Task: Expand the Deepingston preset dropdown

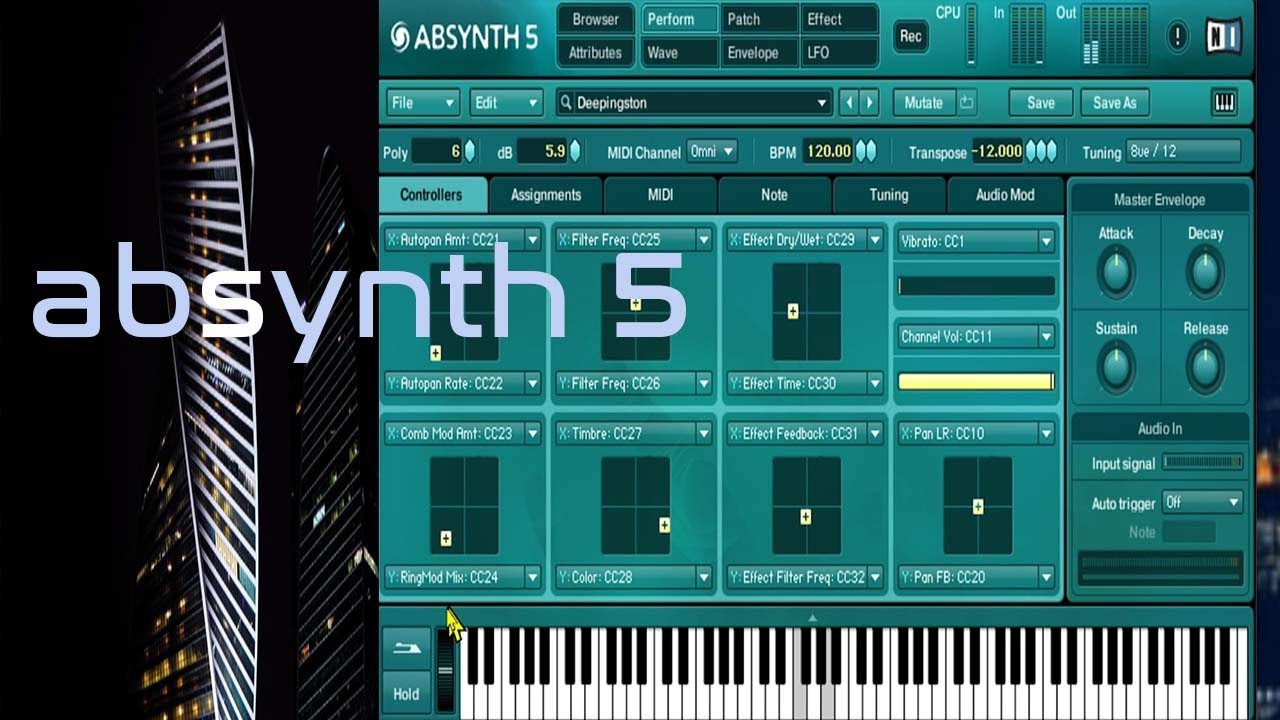Action: (x=822, y=102)
